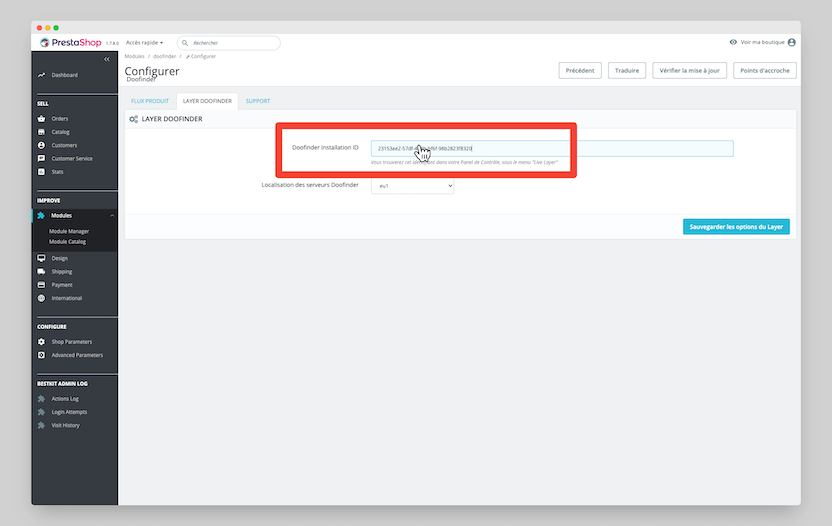Click the Catalog store icon
Image resolution: width=832 pixels, height=526 pixels.
pos(41,132)
